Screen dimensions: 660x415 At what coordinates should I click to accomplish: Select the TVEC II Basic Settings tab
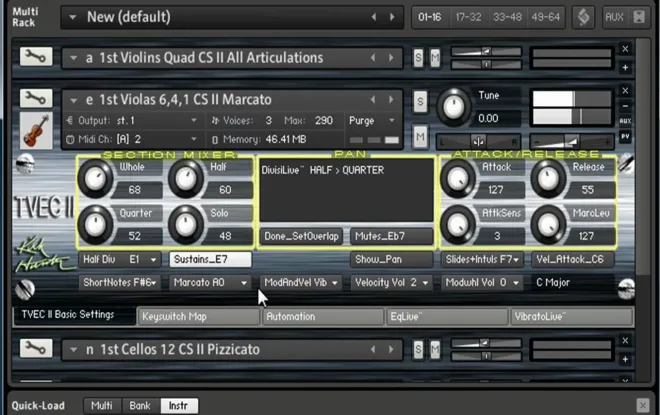[74, 314]
